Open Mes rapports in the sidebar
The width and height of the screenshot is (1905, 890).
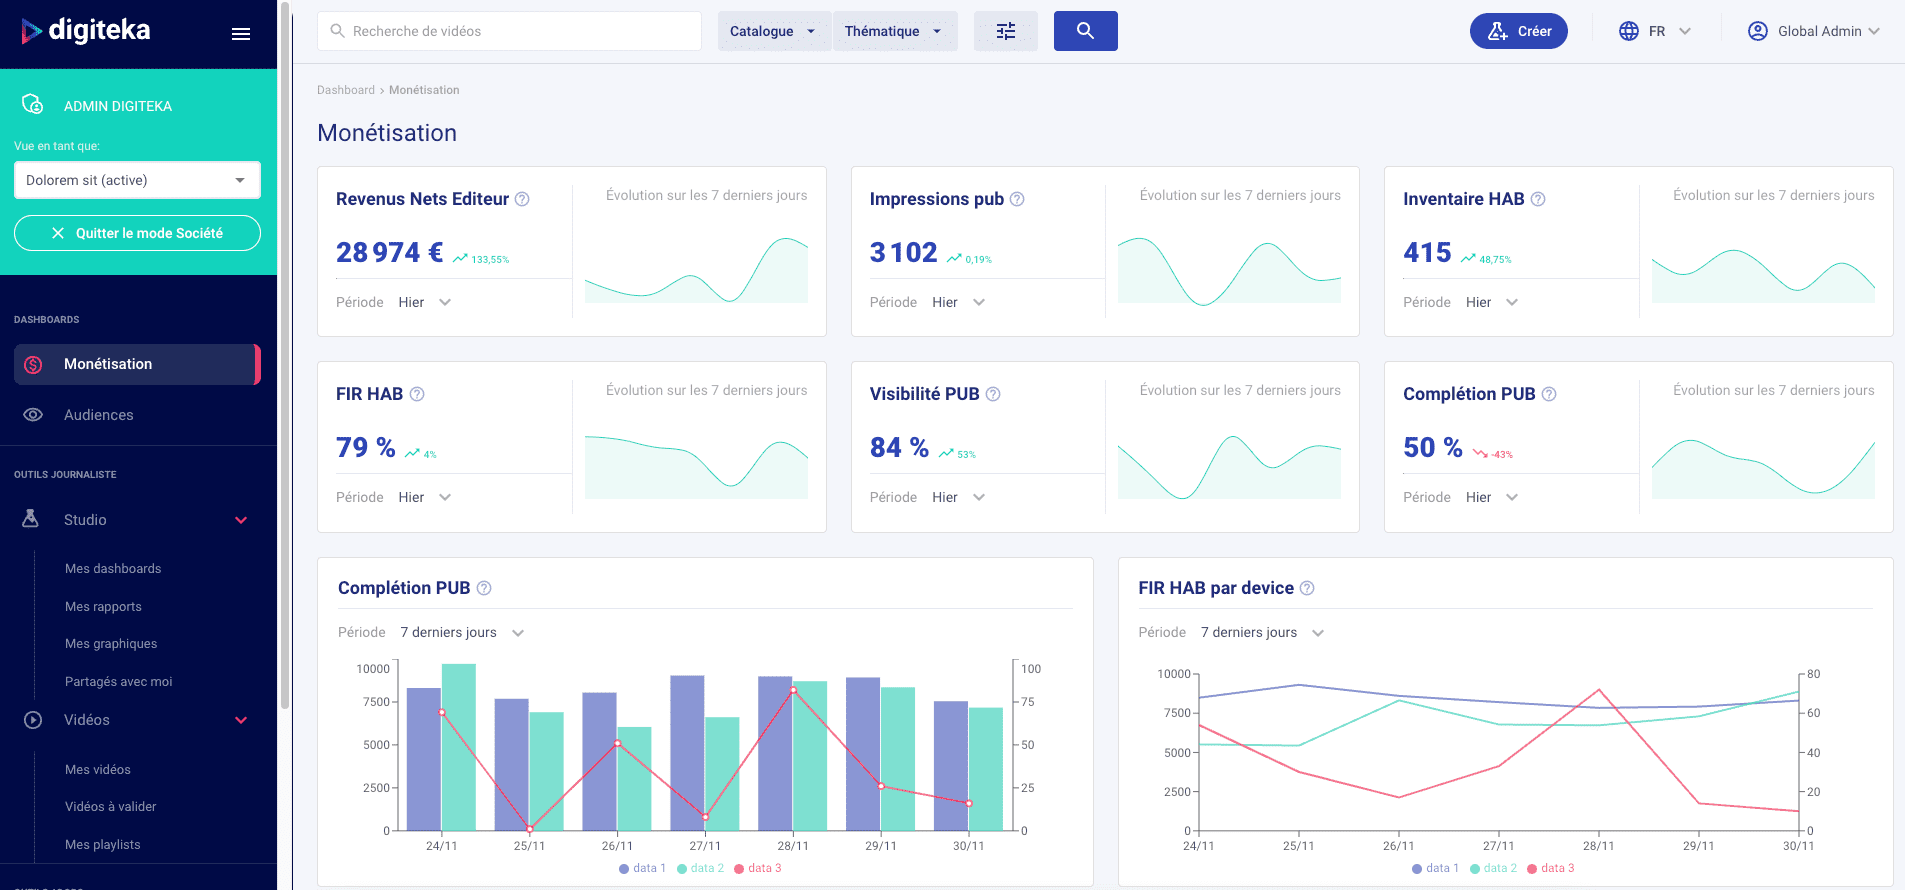(103, 607)
